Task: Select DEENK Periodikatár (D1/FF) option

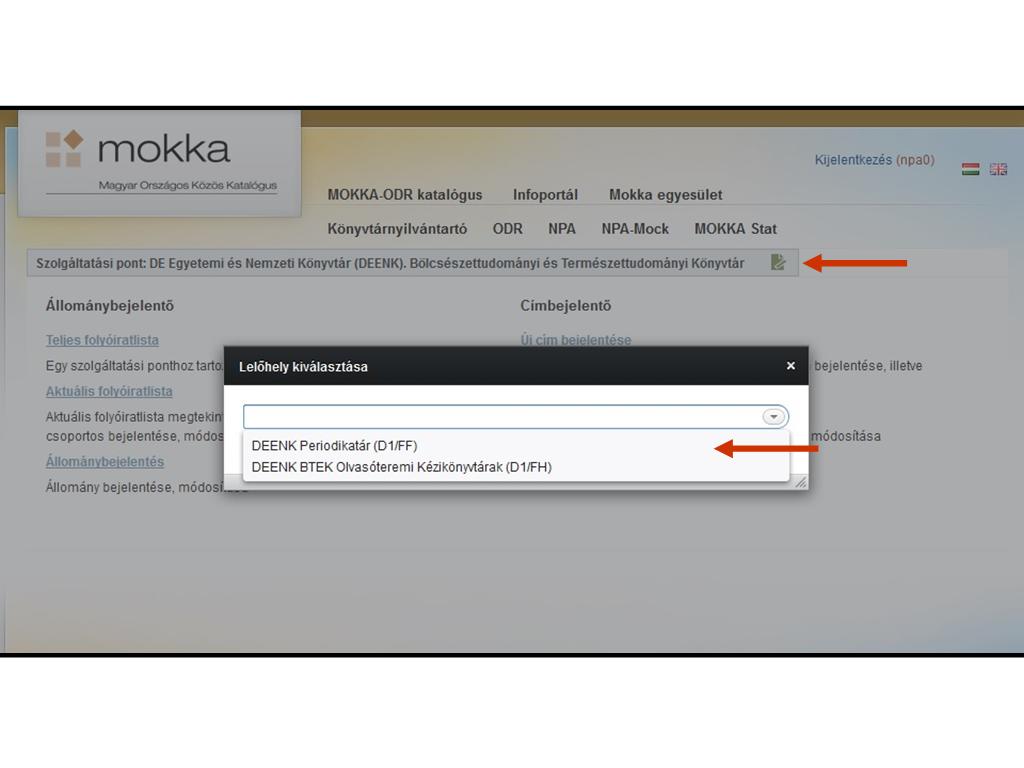Action: 334,446
